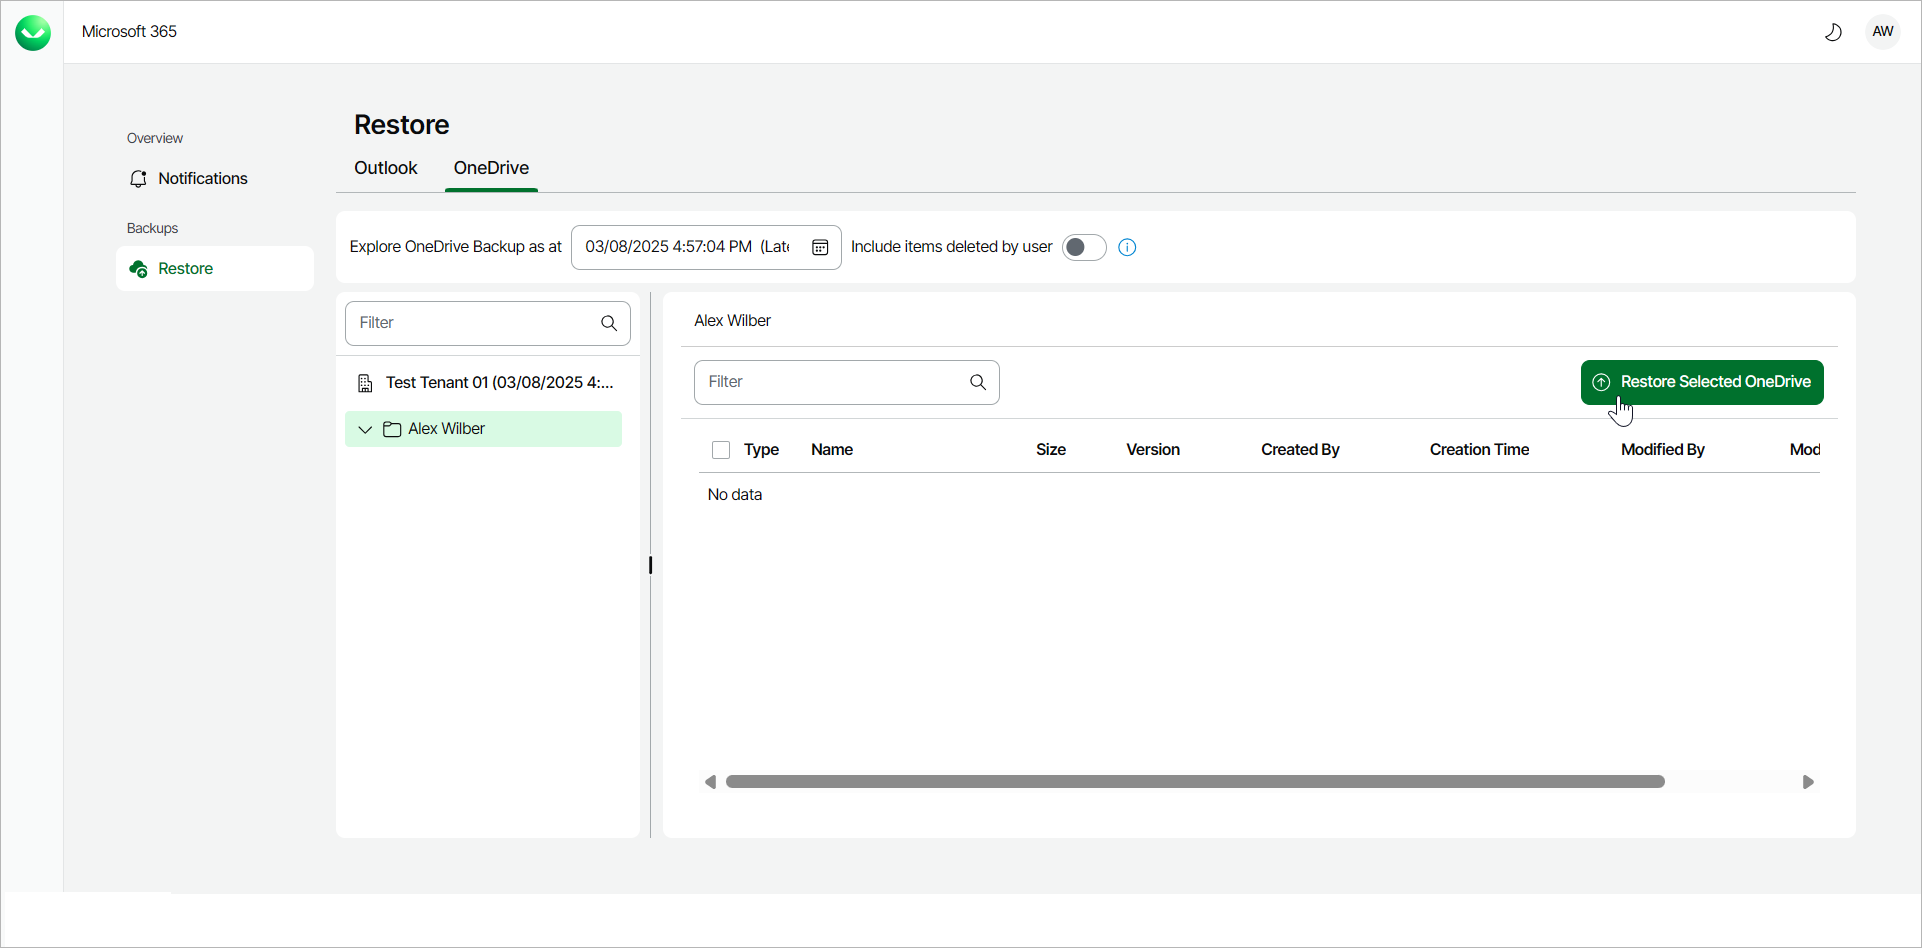Click the folder icon beside Alex Wilber
This screenshot has width=1922, height=948.
coord(391,428)
